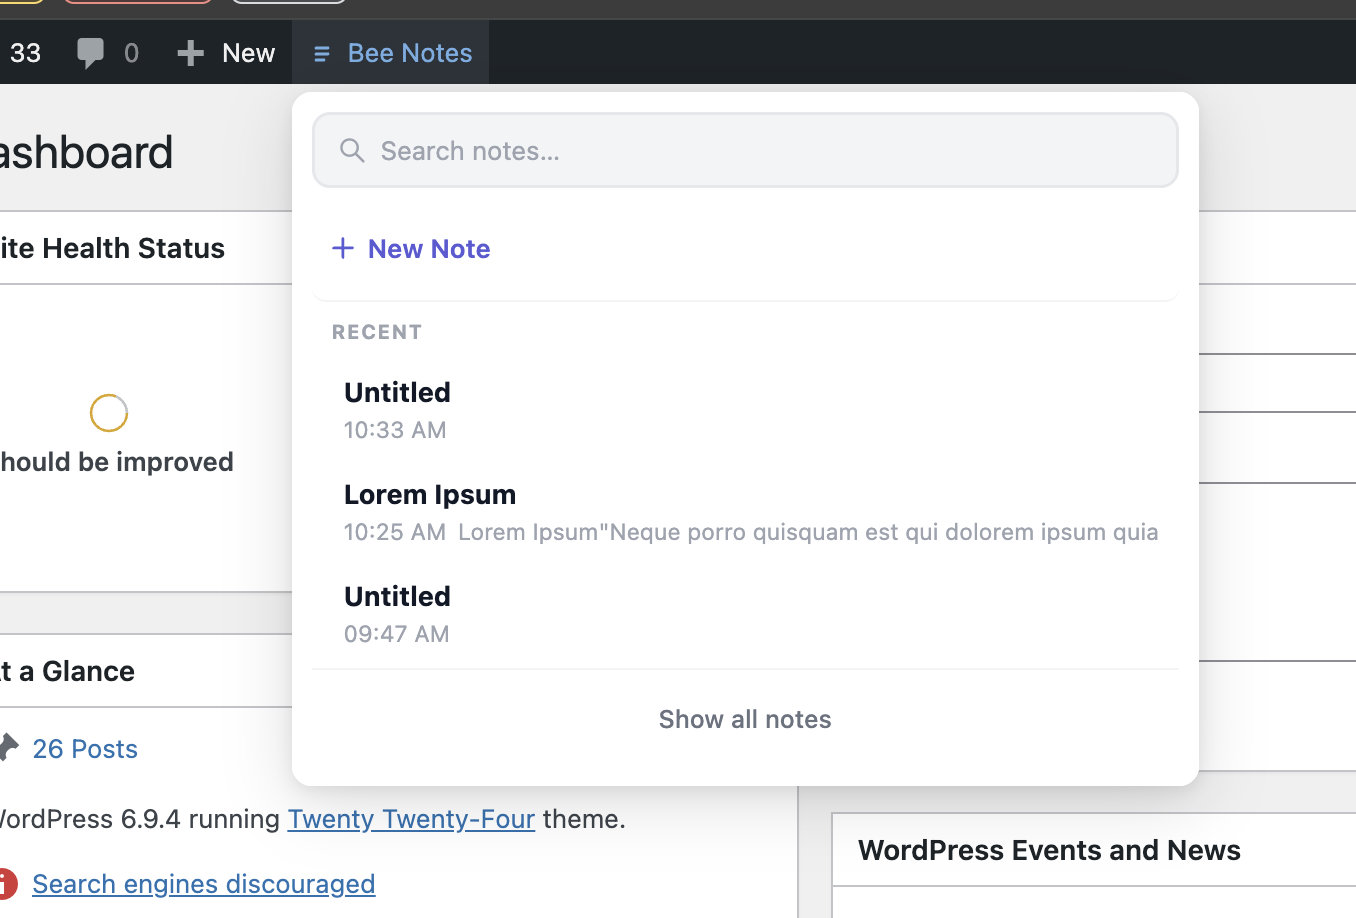1356x918 pixels.
Task: Open Untitled note from 09:47 AM
Action: point(745,614)
